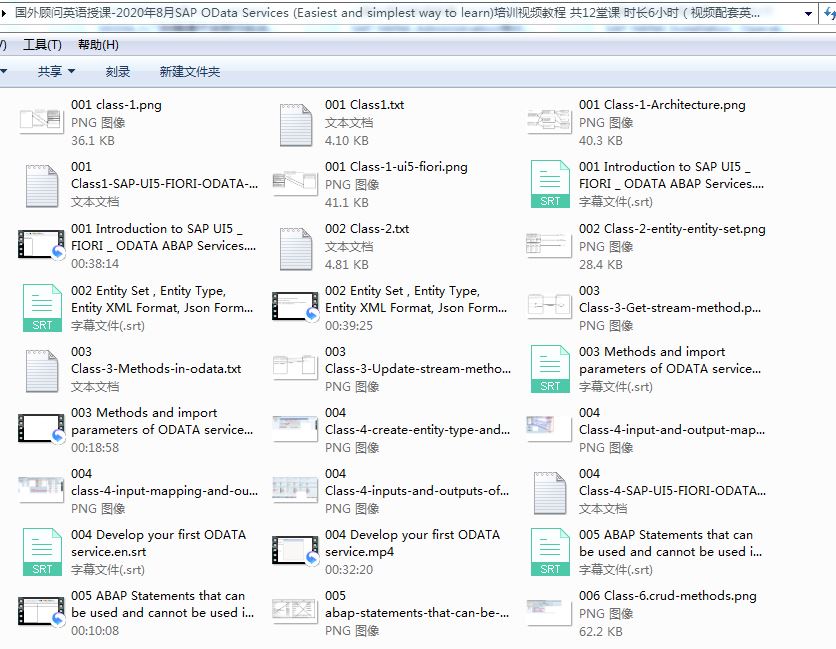Click the 36.1 KB size label
The height and width of the screenshot is (649, 836).
(x=93, y=141)
